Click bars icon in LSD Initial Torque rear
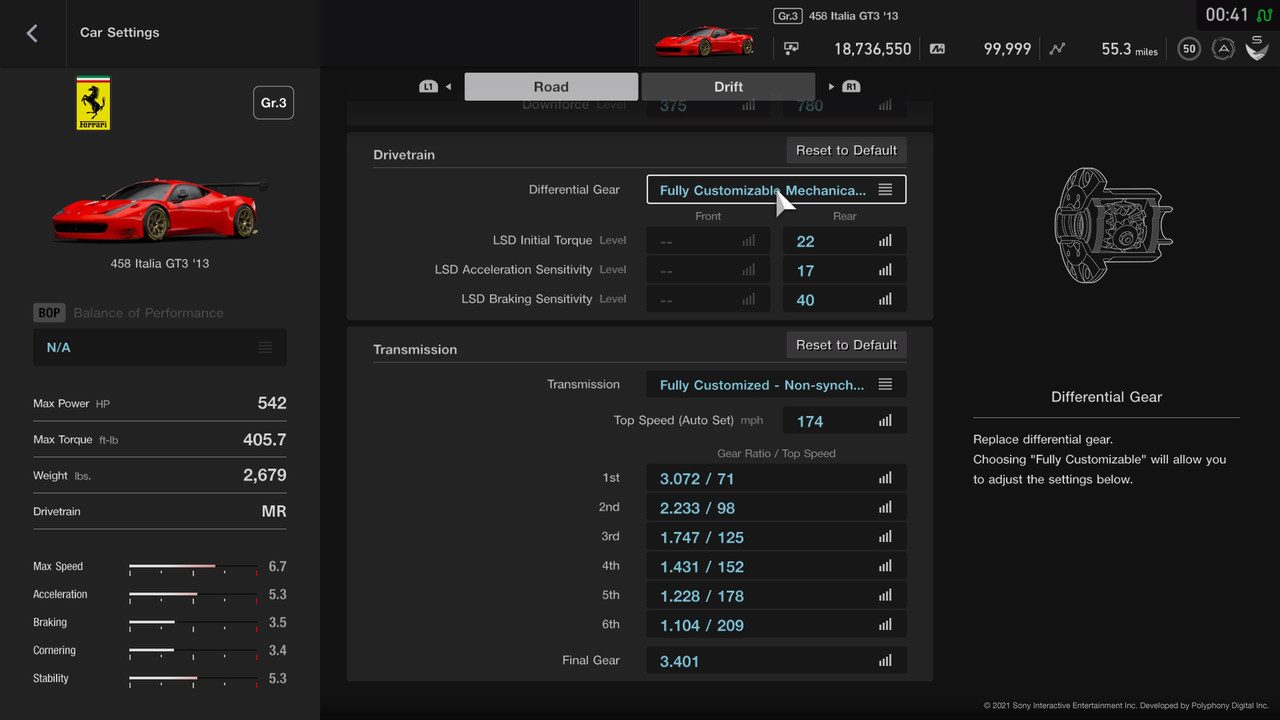 coord(885,241)
